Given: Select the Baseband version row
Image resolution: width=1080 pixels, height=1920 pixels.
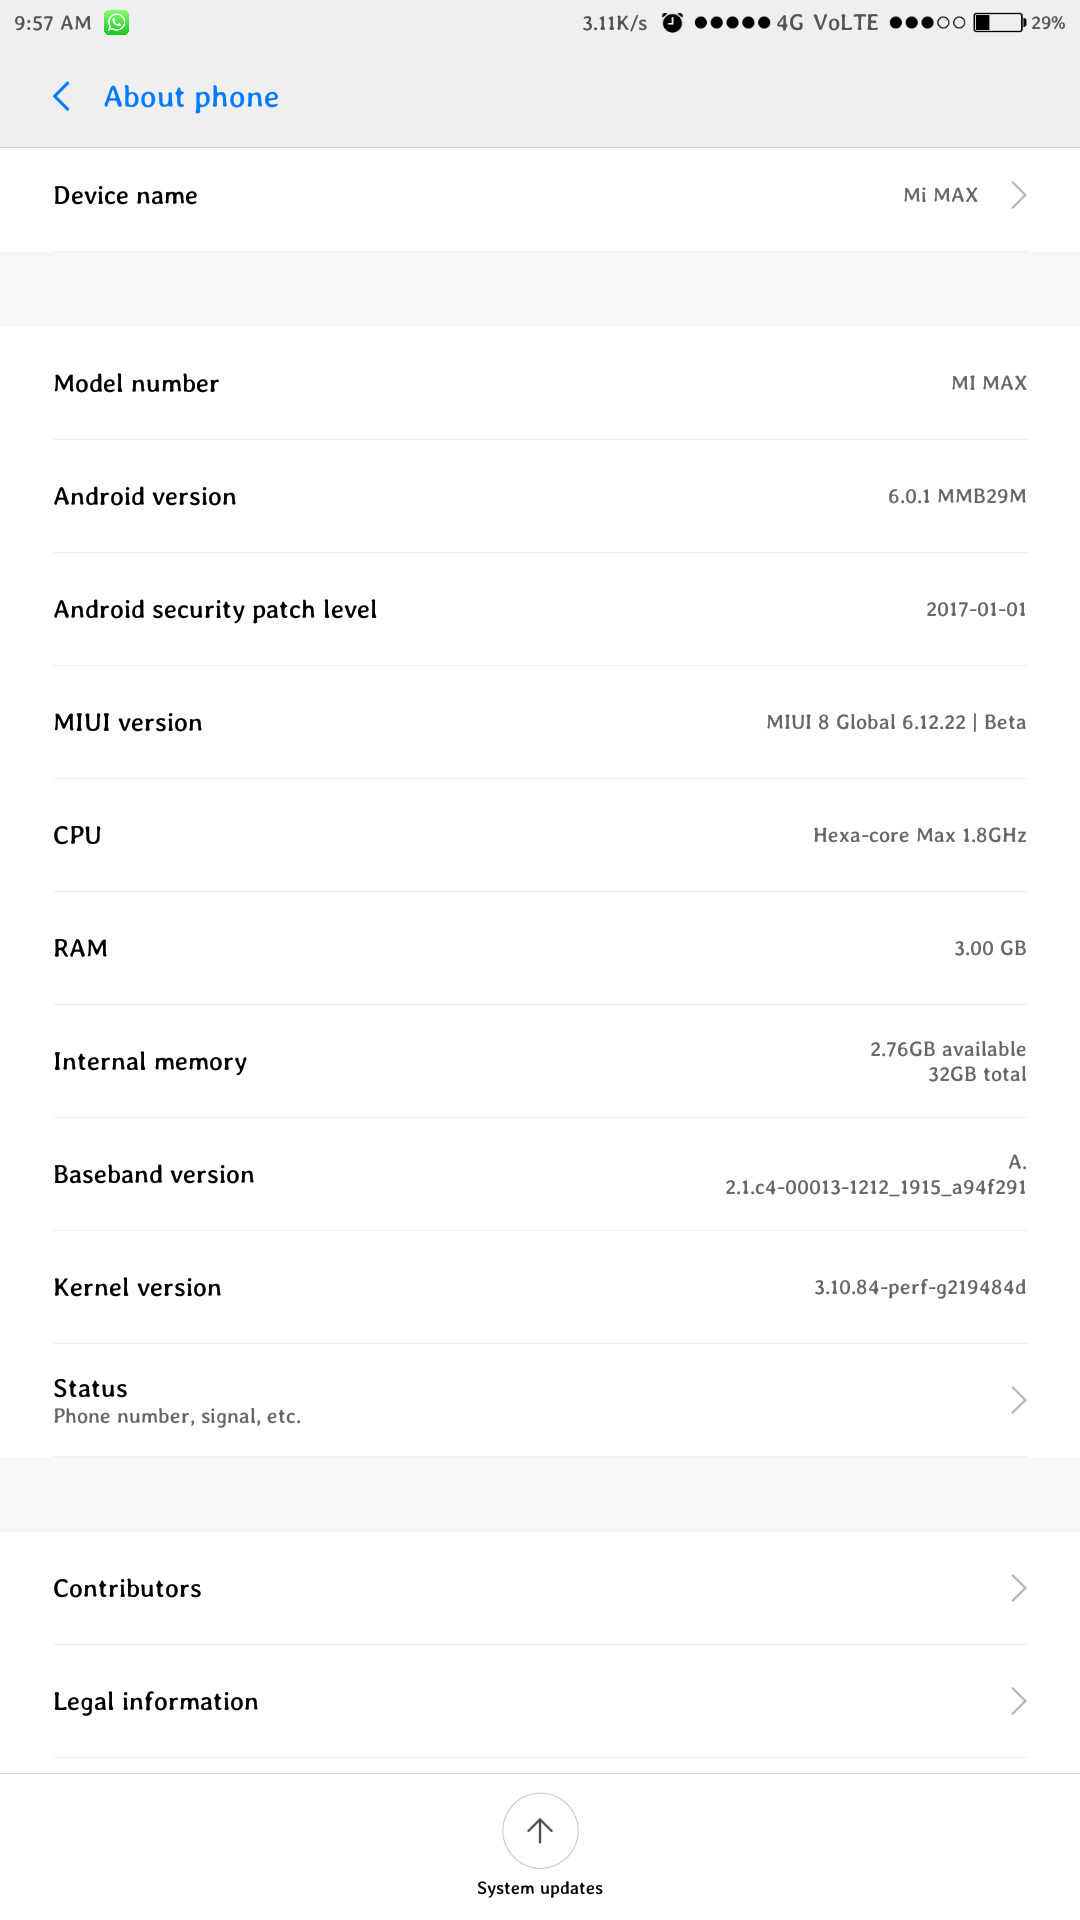Looking at the screenshot, I should [x=540, y=1174].
